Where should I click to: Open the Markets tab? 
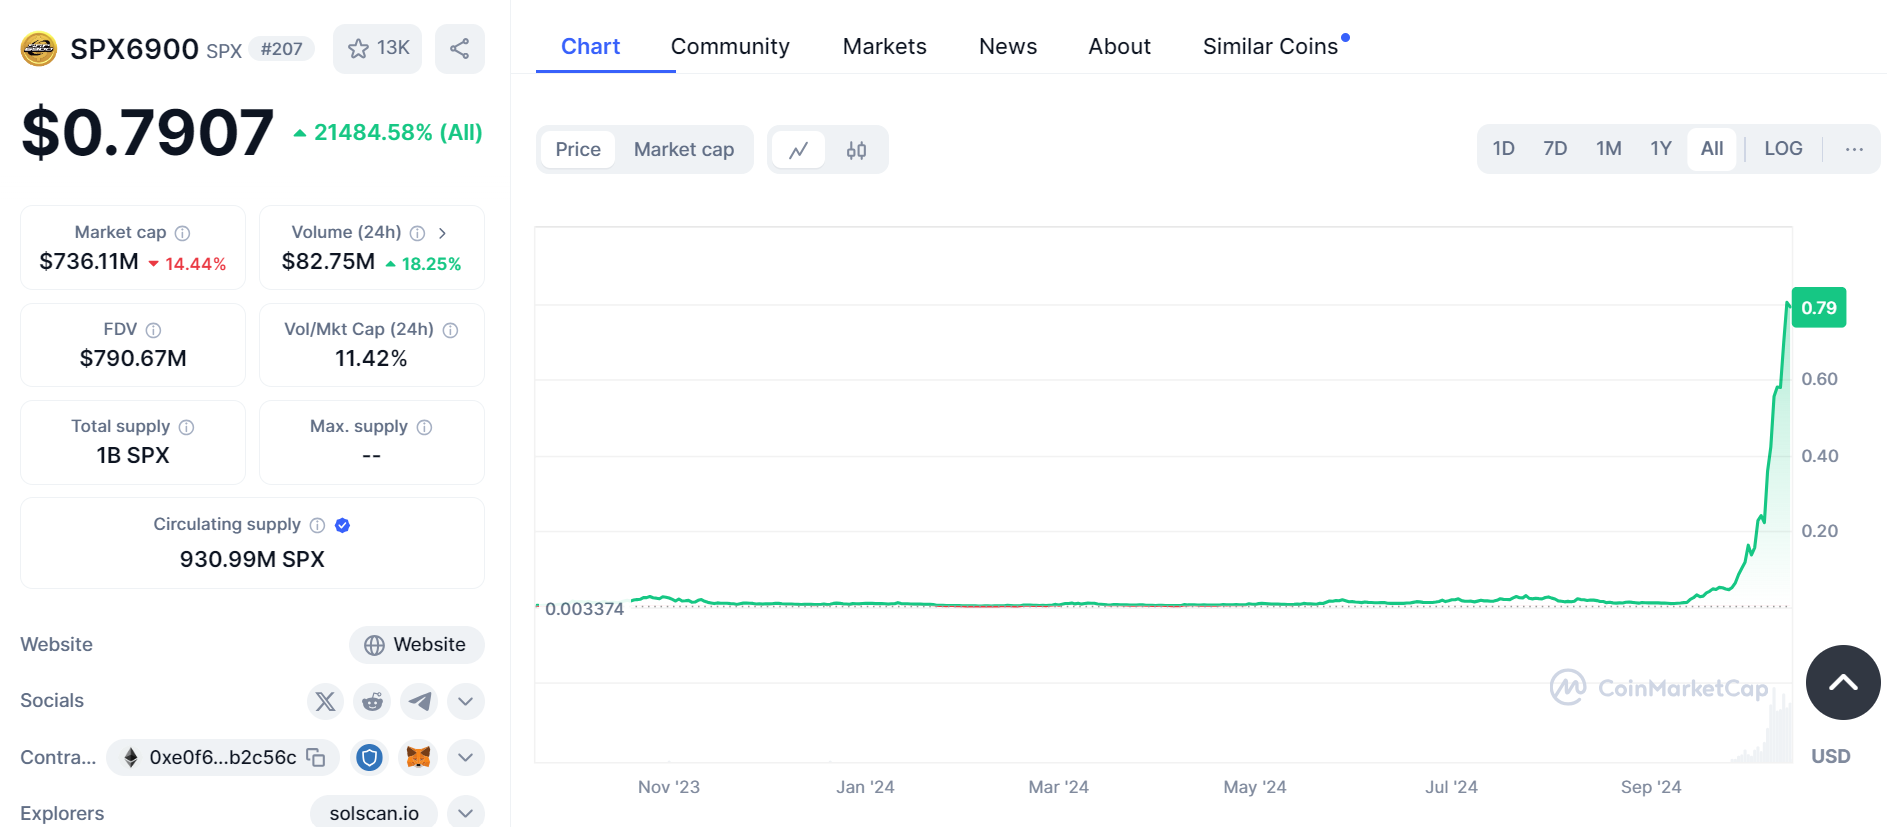884,47
